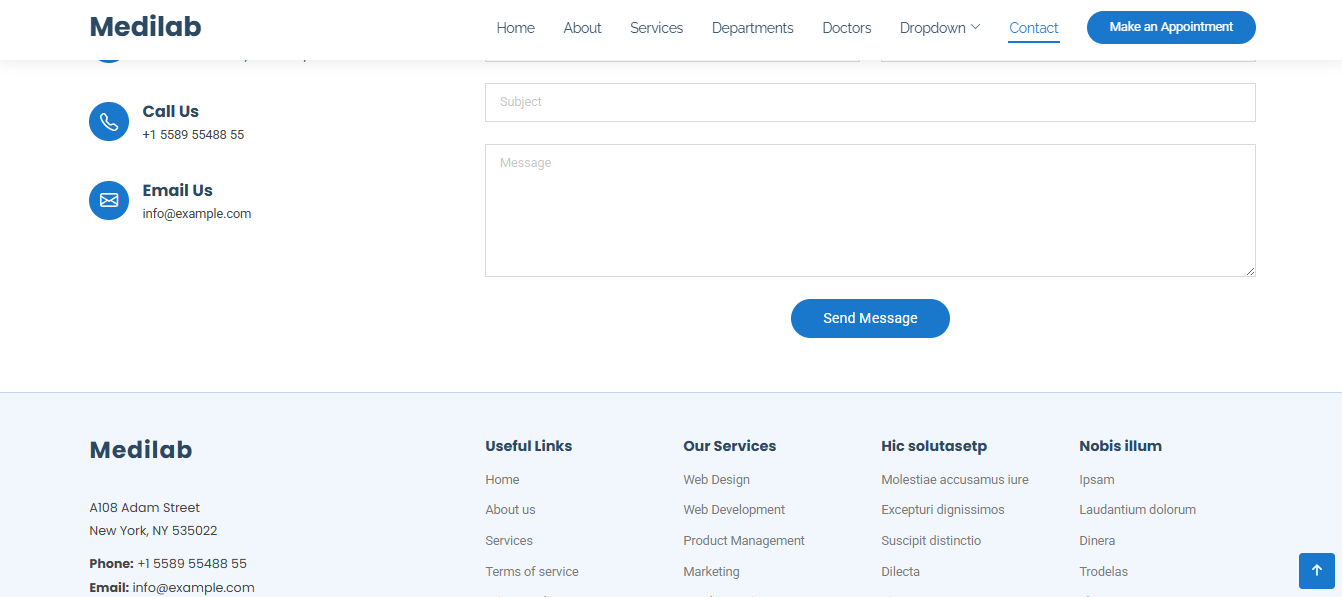Image resolution: width=1342 pixels, height=597 pixels.
Task: Grab the Message box resize handle
Action: (x=1250, y=271)
